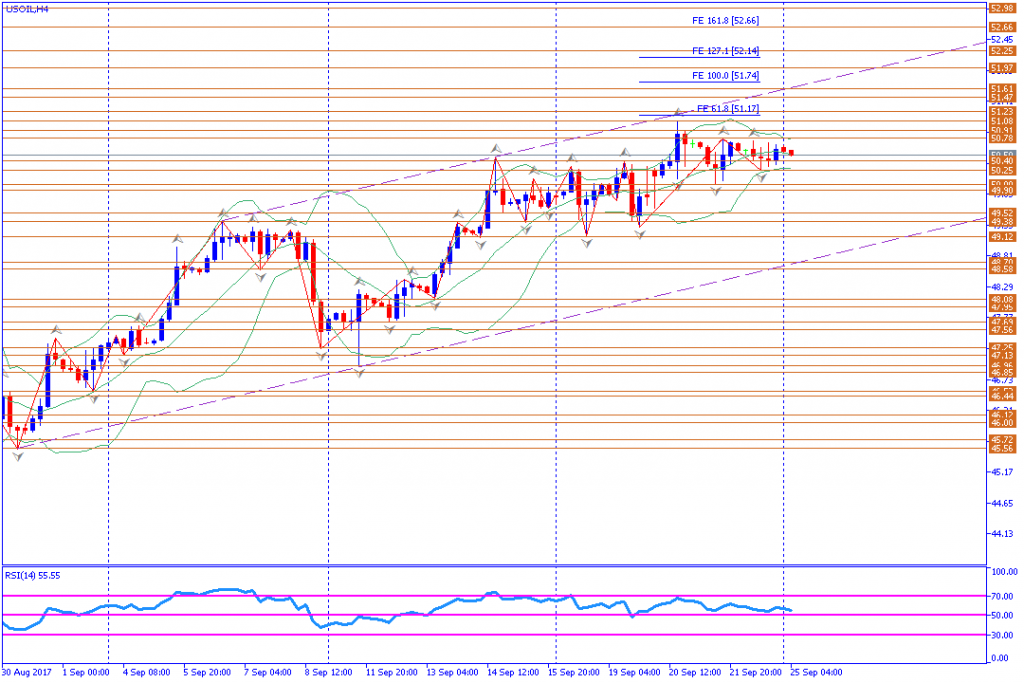Click the RSI 70.00 level value
The width and height of the screenshot is (1024, 683).
pyautogui.click(x=1004, y=596)
